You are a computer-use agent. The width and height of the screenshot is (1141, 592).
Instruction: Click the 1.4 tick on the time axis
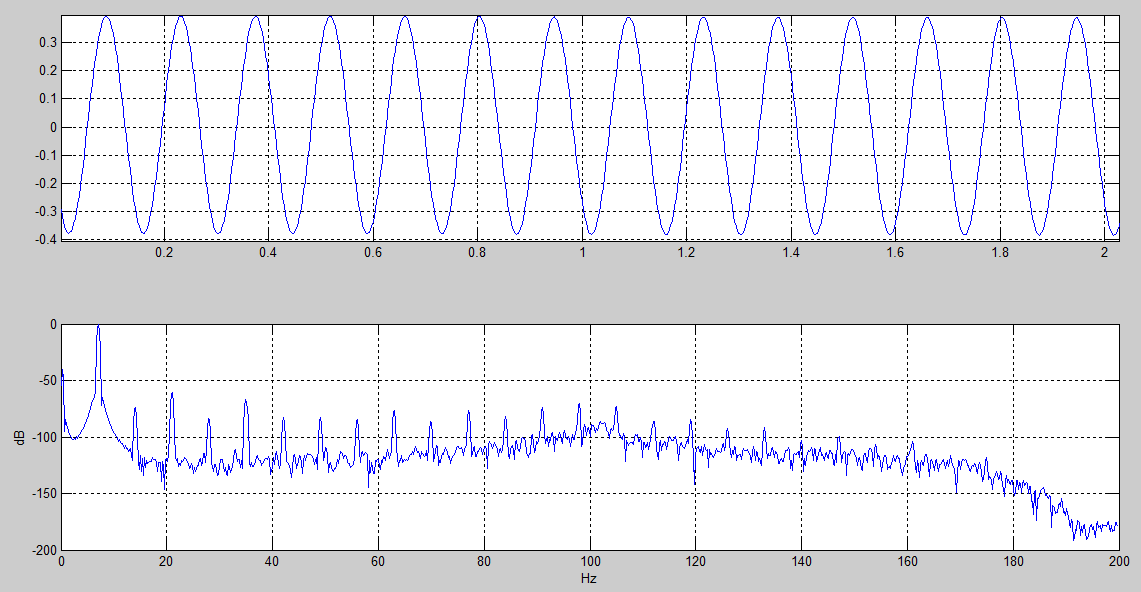click(x=791, y=252)
